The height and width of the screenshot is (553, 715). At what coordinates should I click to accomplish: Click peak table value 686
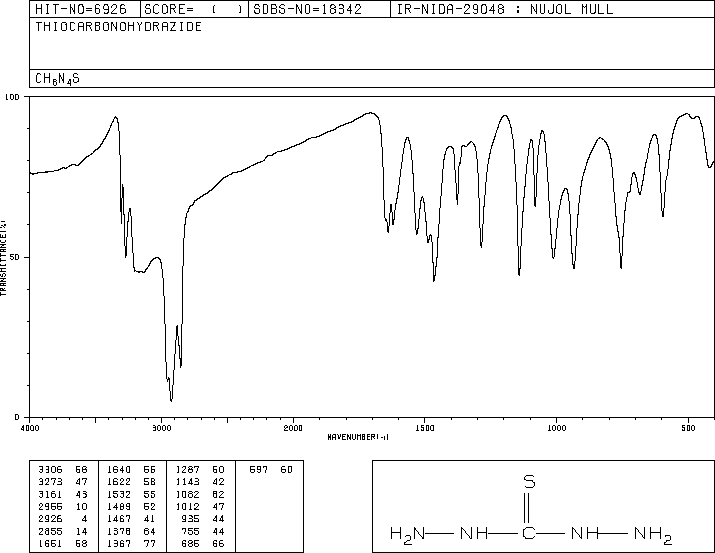190,543
